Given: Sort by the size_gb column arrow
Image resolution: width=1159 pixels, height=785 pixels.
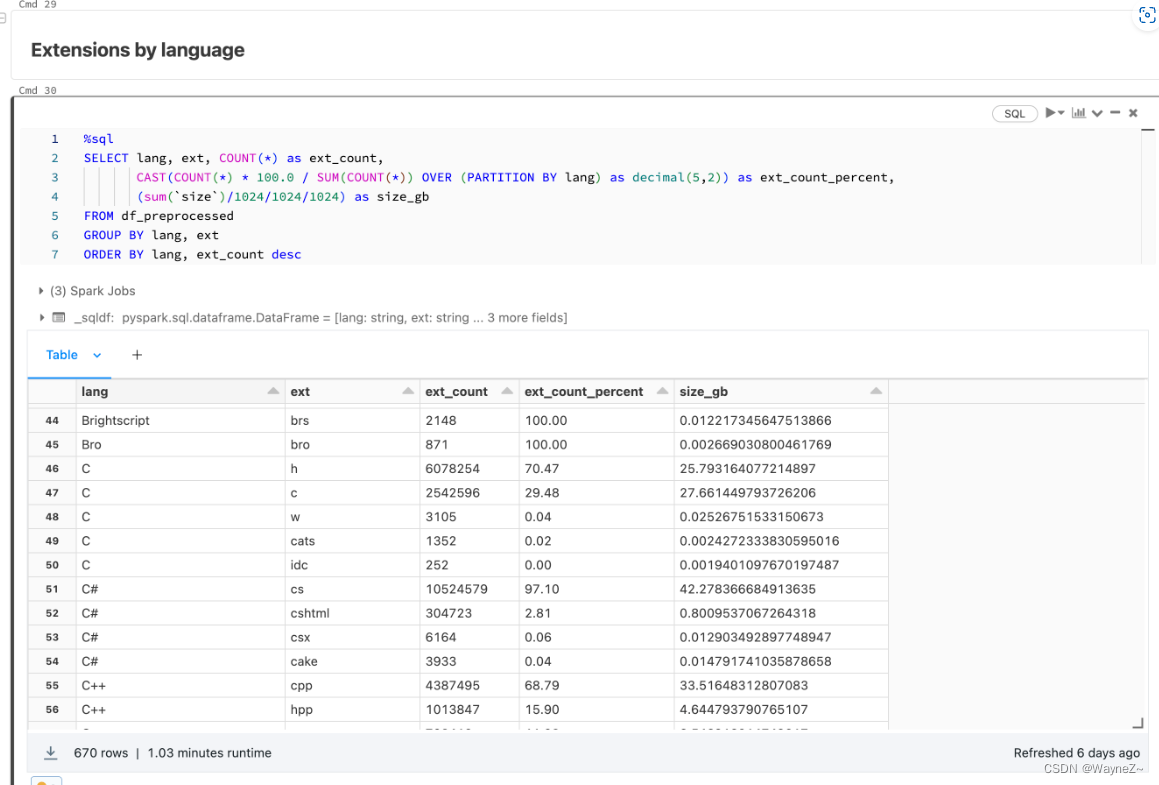Looking at the screenshot, I should tap(876, 391).
